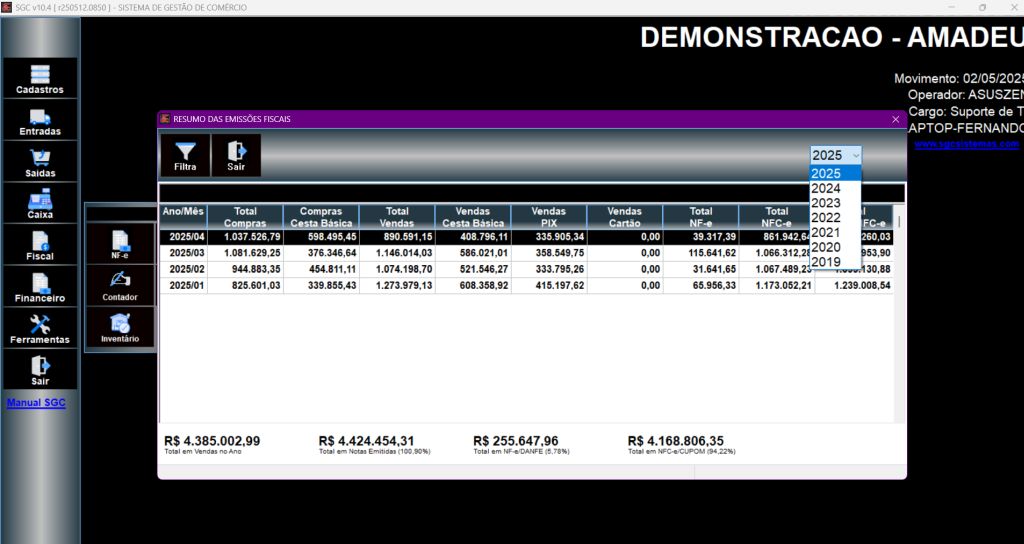The width and height of the screenshot is (1024, 544).
Task: Click the Total Compras column header
Action: pos(245,217)
